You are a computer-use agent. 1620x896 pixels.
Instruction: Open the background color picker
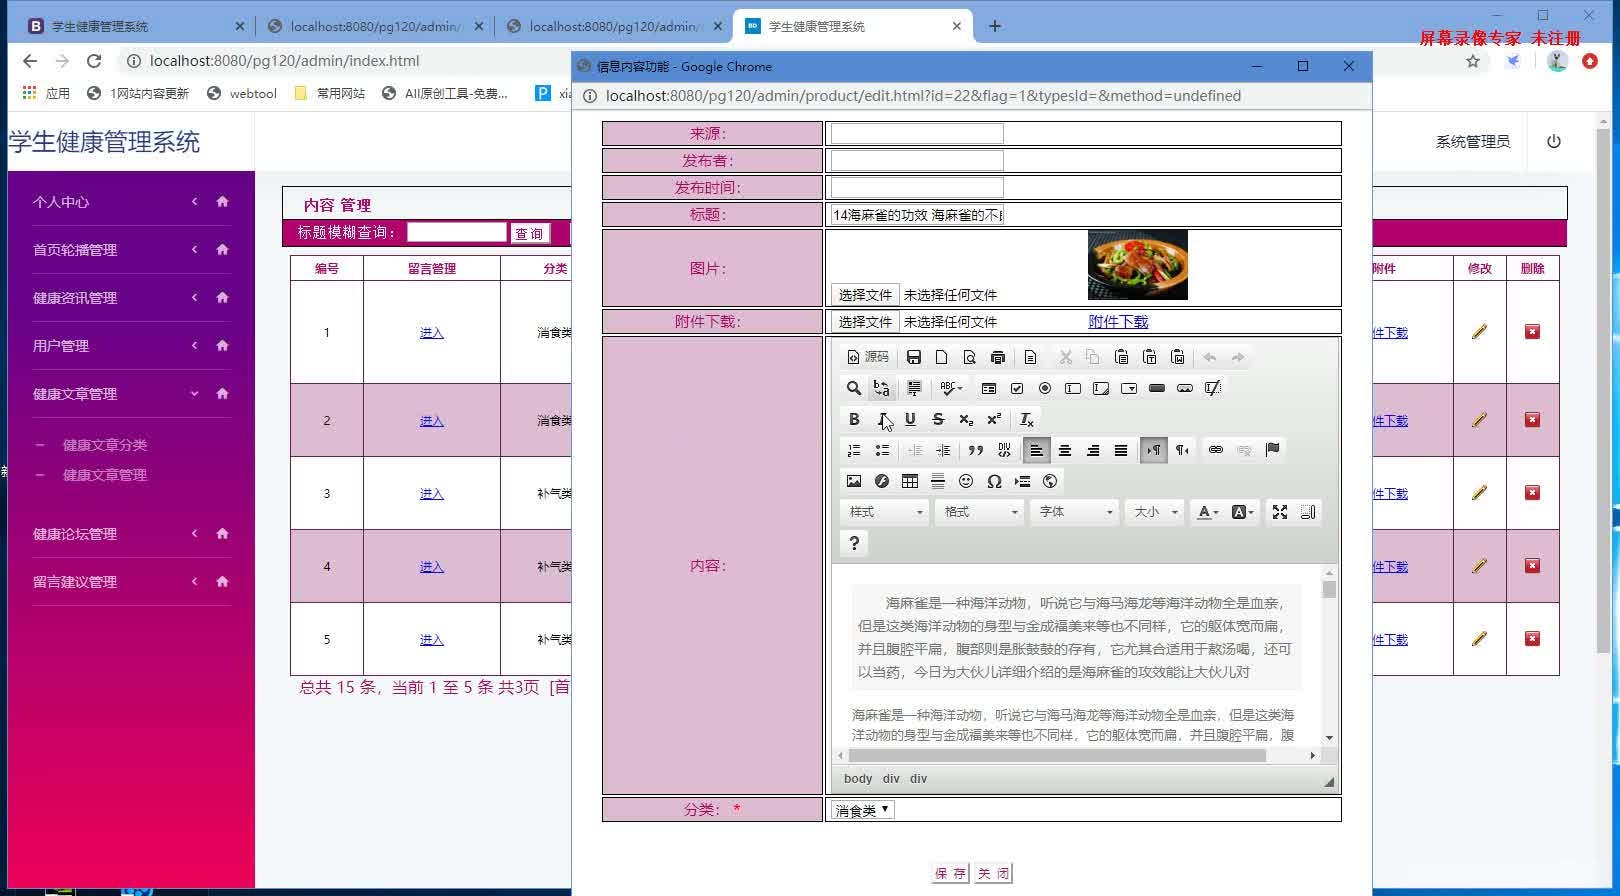click(1243, 512)
